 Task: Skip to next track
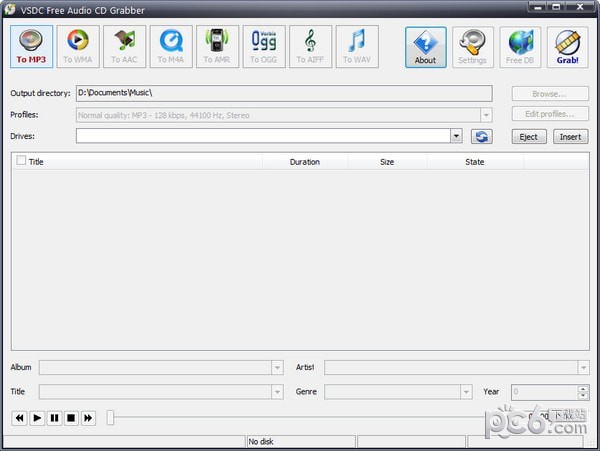point(88,418)
